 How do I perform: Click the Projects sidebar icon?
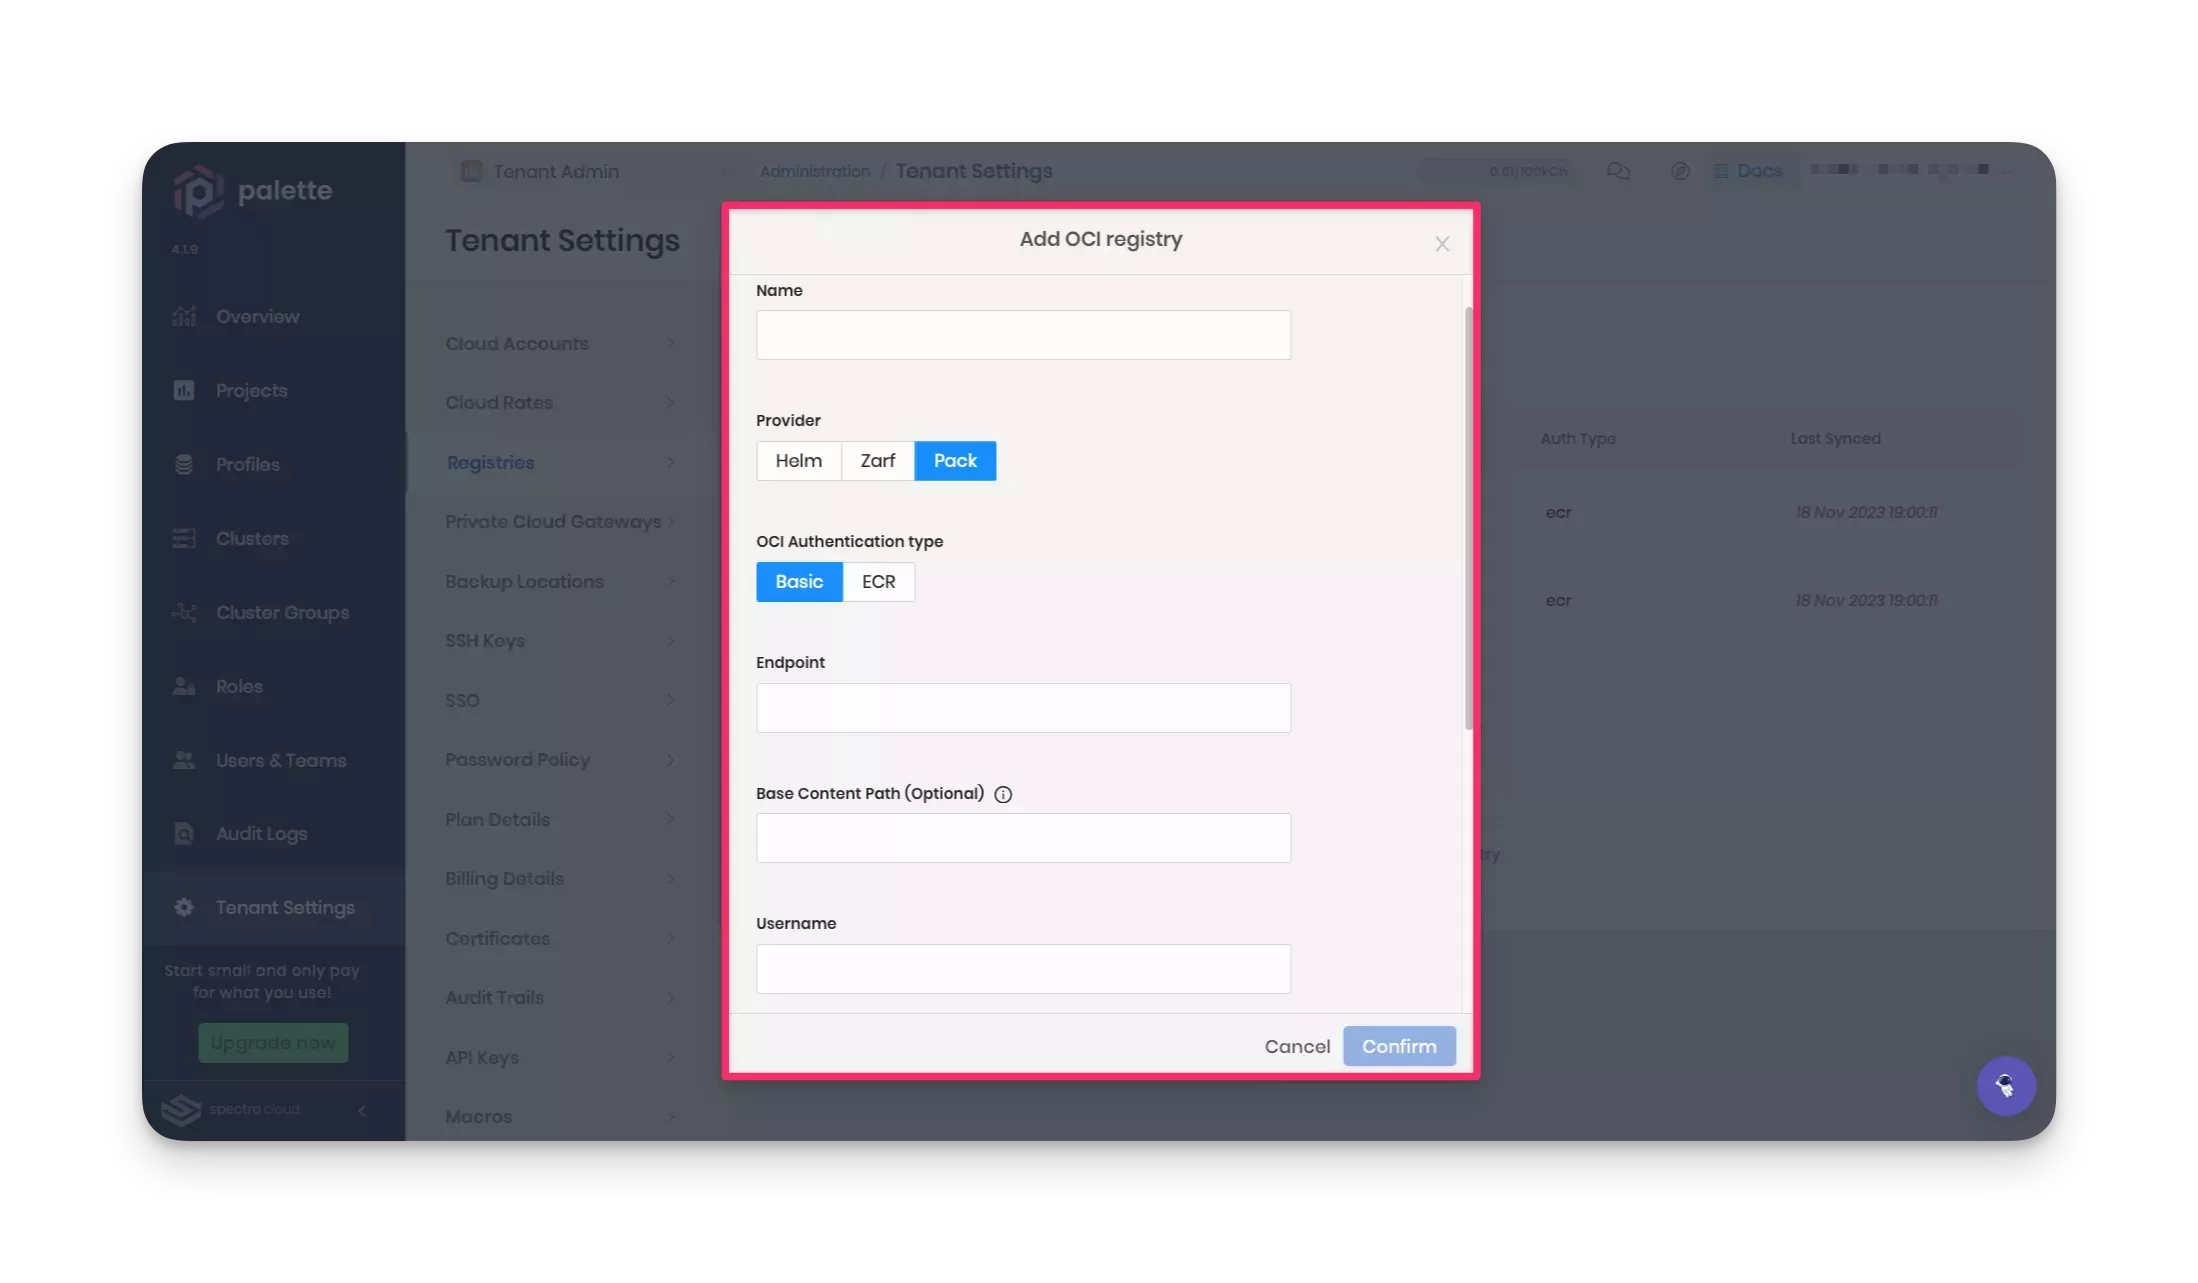point(183,389)
